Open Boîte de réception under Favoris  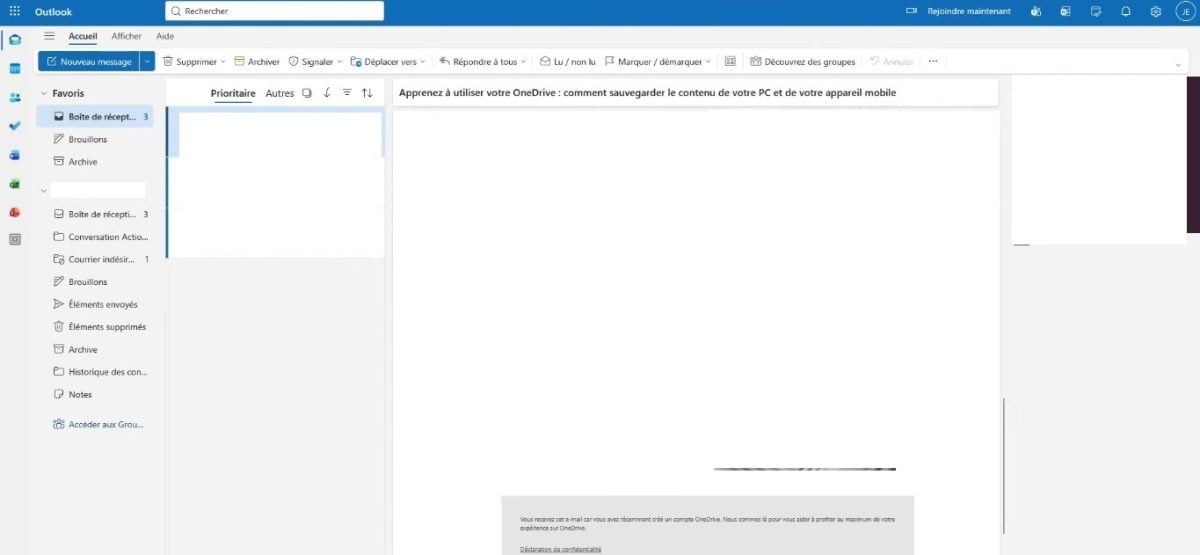coord(95,116)
